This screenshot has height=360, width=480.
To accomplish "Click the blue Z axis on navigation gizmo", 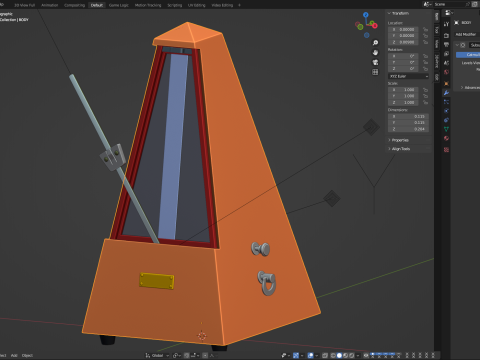I will click(x=366, y=15).
